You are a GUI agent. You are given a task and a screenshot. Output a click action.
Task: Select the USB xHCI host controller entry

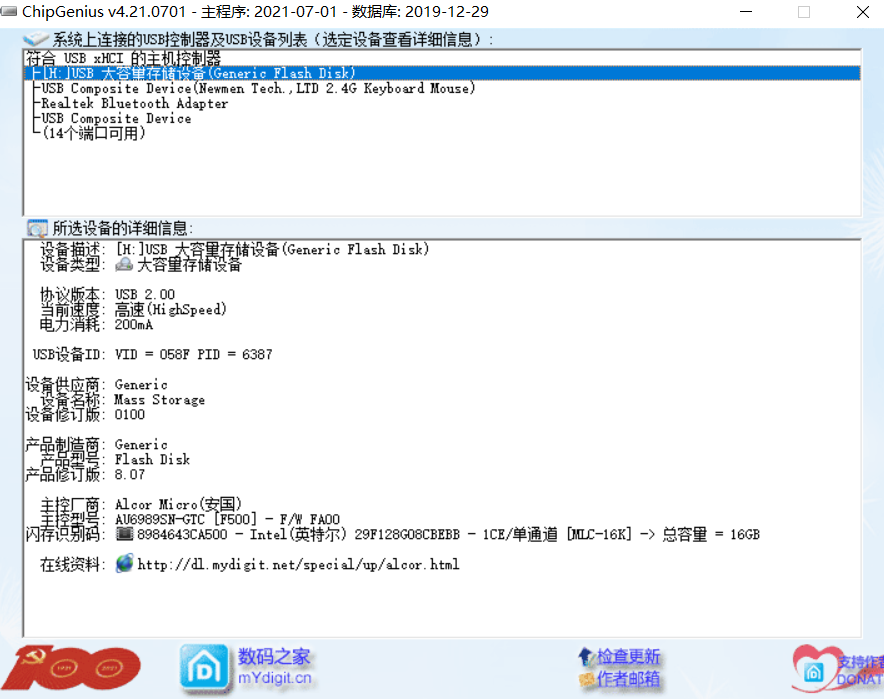point(124,58)
